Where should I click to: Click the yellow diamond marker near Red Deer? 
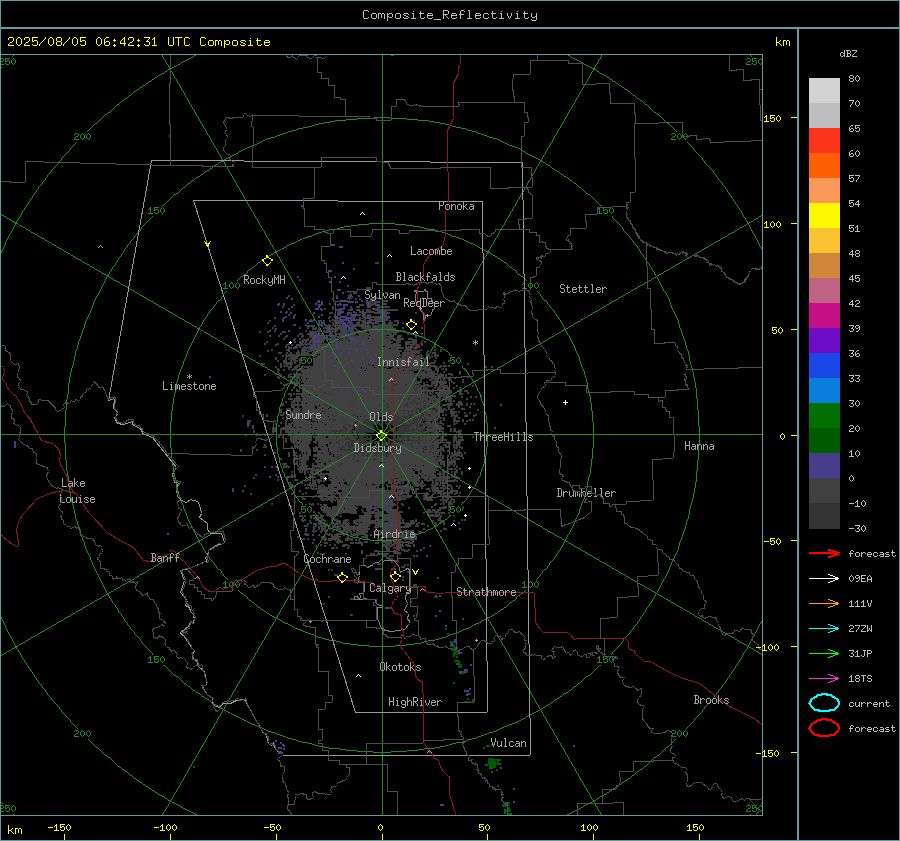[411, 325]
